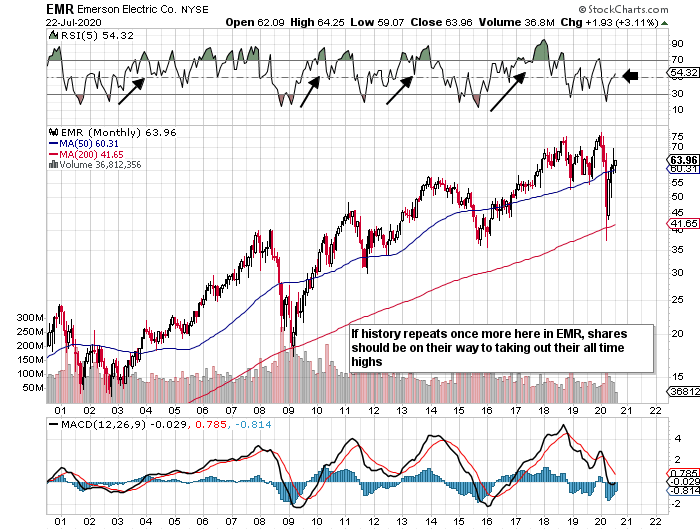The width and height of the screenshot is (700, 530).
Task: Click the Volume 36.8M header value
Action: (517, 22)
